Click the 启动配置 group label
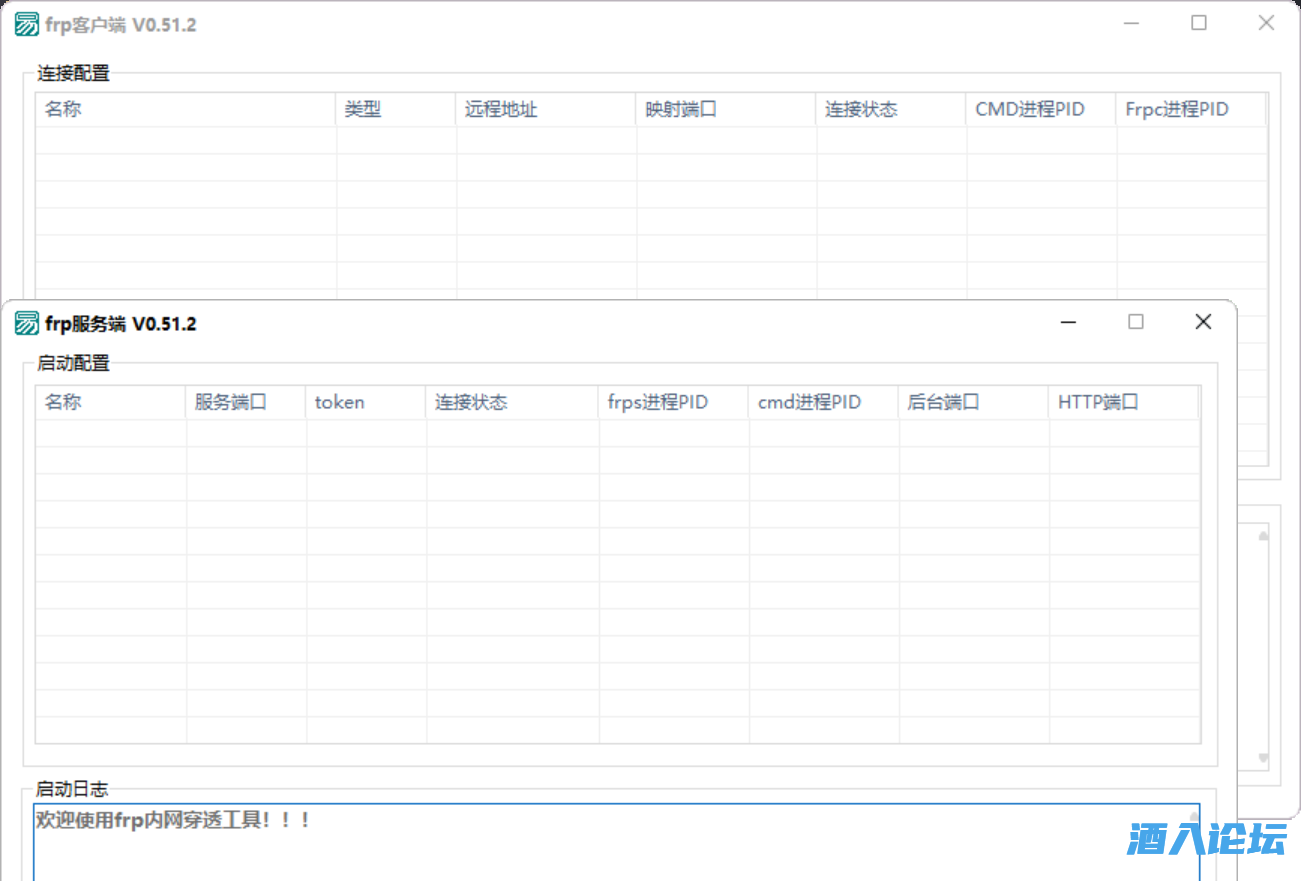1301x881 pixels. (73, 363)
